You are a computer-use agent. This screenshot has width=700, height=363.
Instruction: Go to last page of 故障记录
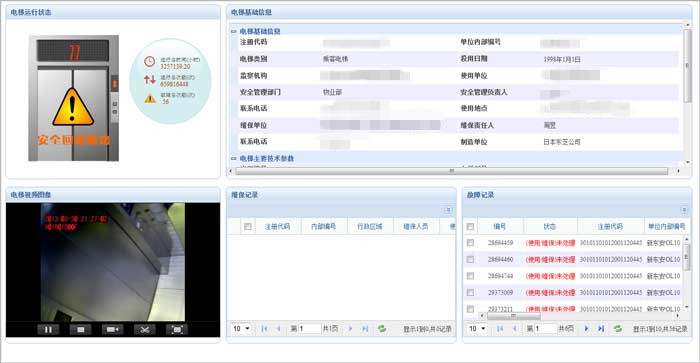[600, 329]
